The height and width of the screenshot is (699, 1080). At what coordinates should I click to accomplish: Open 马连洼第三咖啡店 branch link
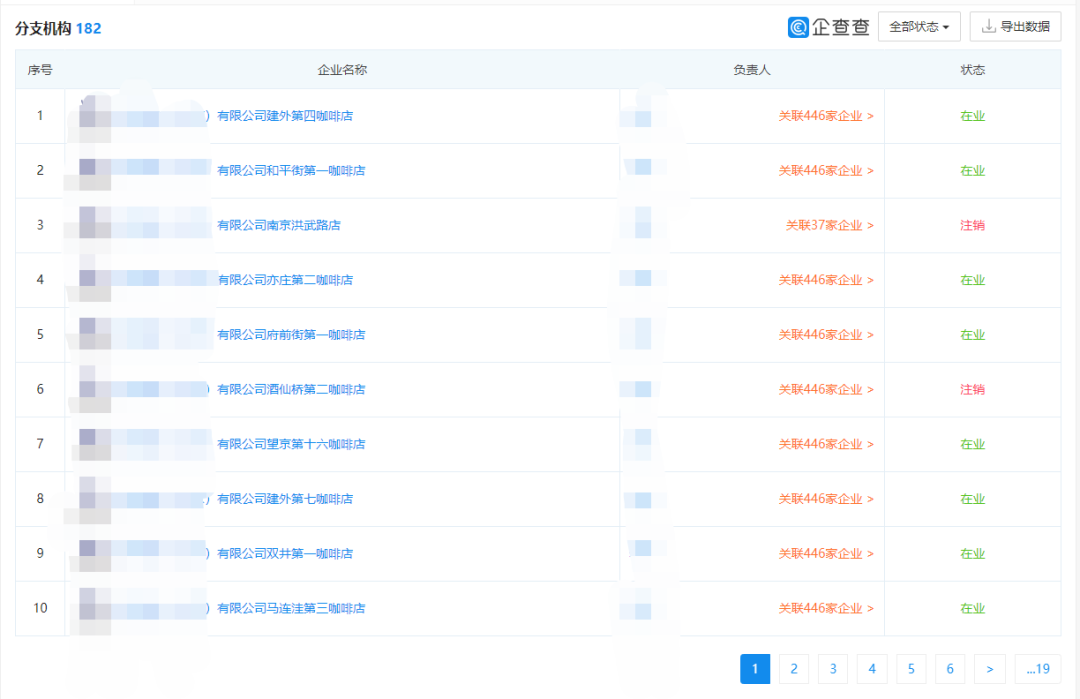pos(291,608)
